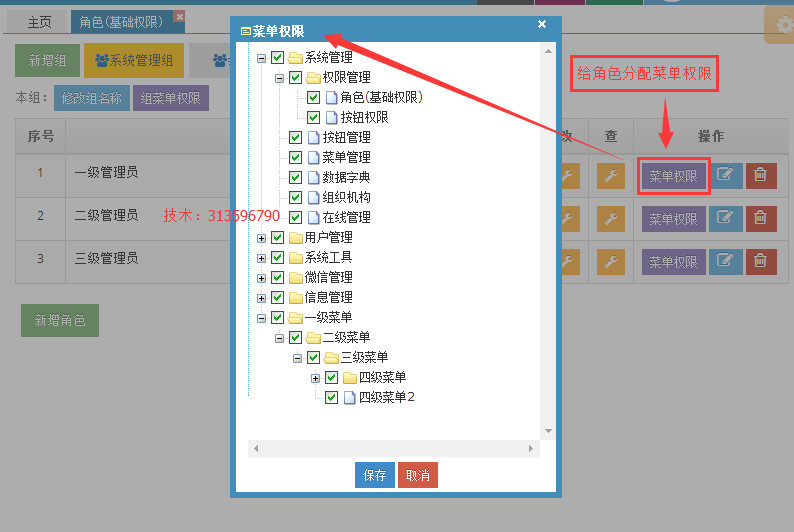
Task: Expand the 系统工具 tree node
Action: (x=261, y=258)
